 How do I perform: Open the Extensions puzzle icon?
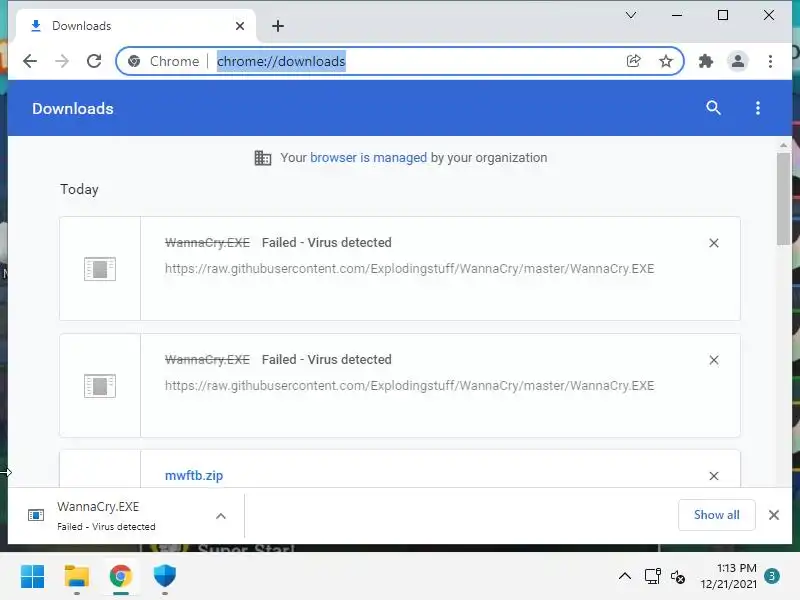[x=706, y=61]
